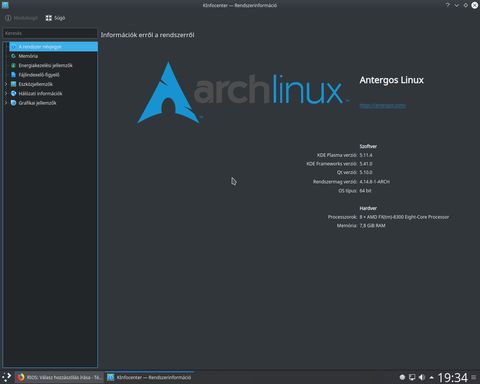Click the Firefox icon in the taskbar

pyautogui.click(x=21, y=377)
